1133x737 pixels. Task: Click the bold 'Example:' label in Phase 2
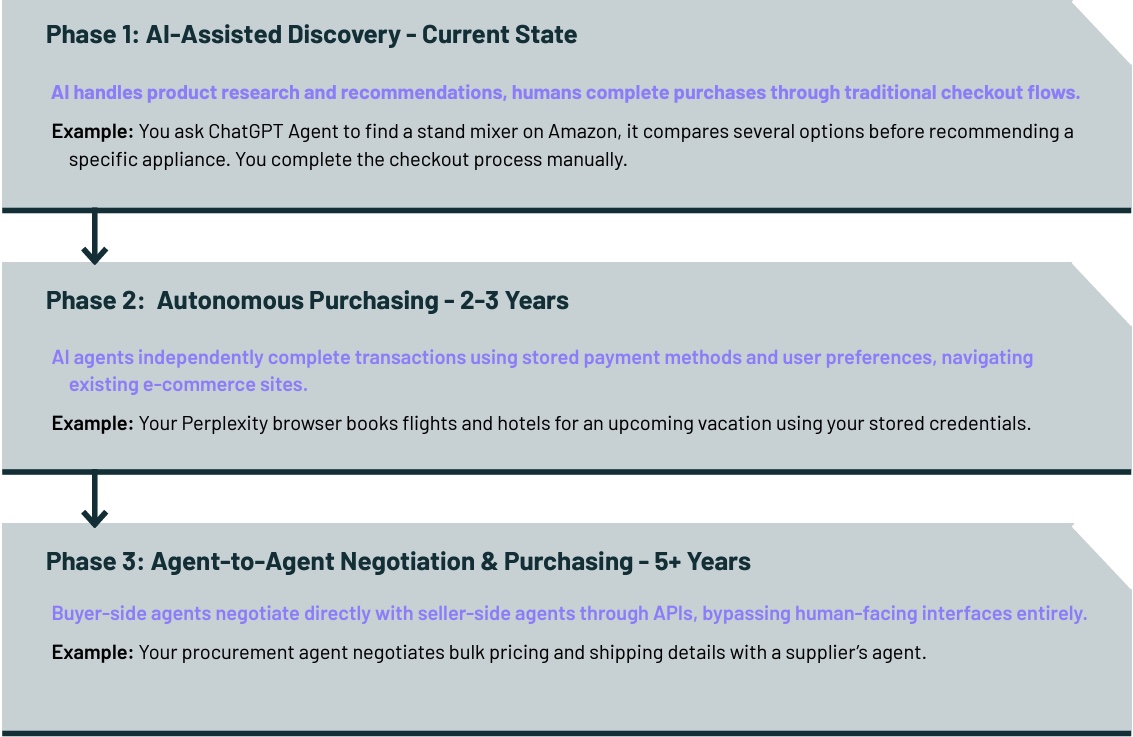pos(92,423)
